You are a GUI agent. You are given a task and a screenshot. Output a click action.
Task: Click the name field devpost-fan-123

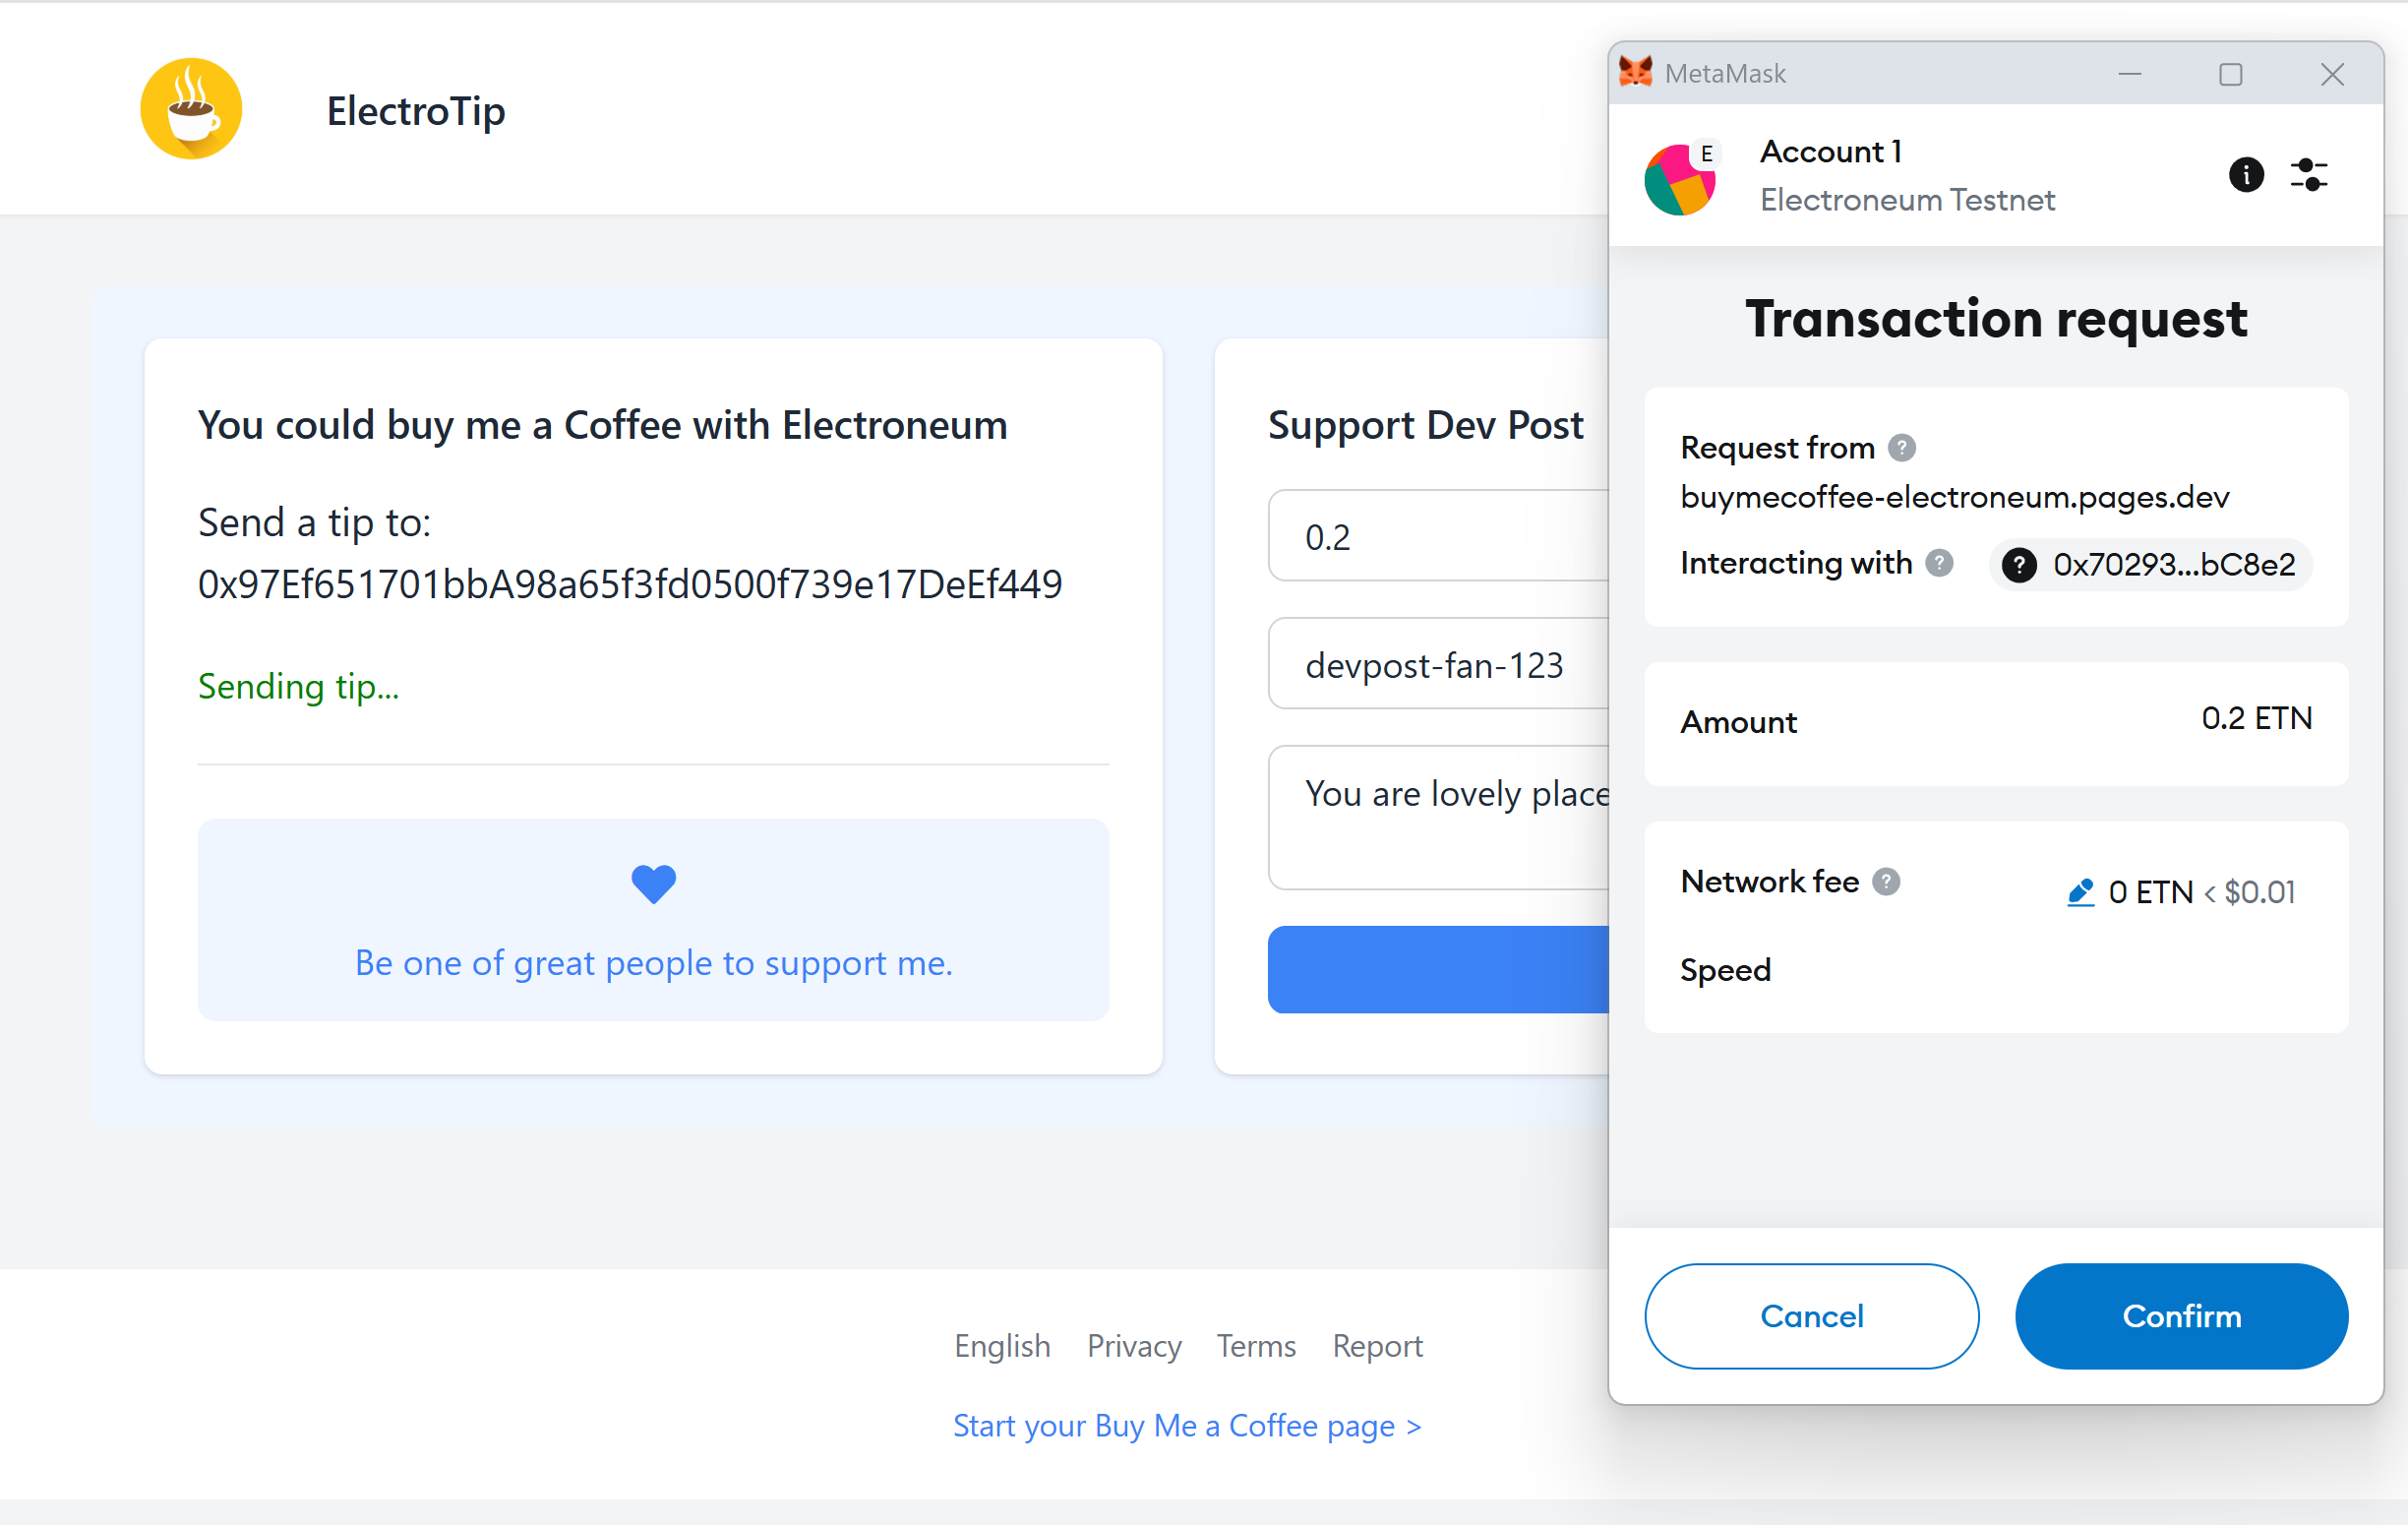click(1438, 664)
